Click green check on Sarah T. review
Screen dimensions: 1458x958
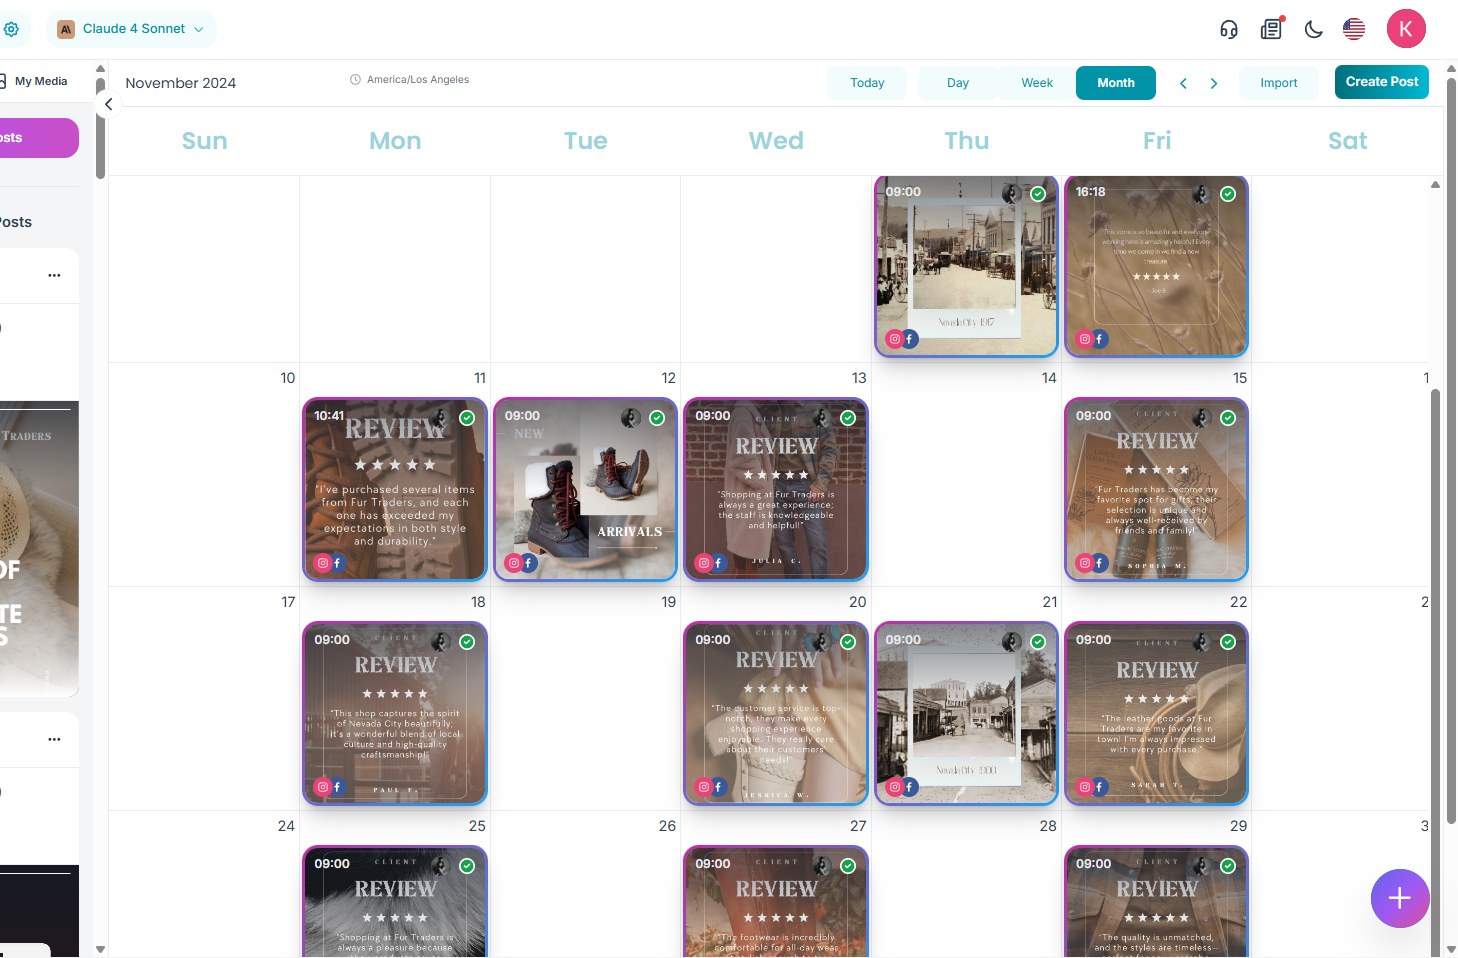coord(1228,642)
